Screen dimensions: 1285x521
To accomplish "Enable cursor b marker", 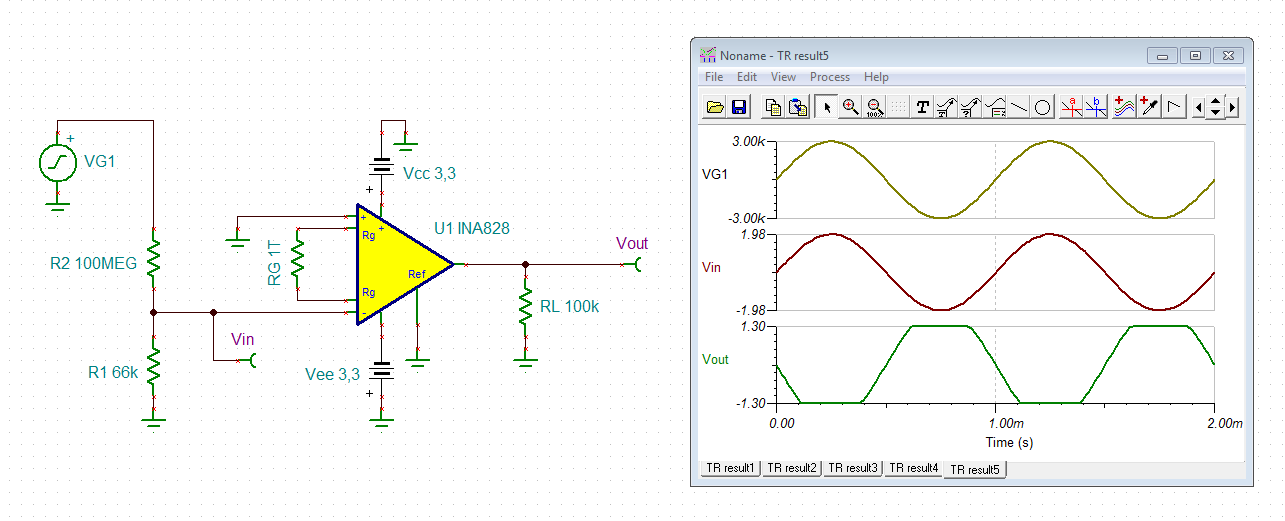I will point(1095,106).
